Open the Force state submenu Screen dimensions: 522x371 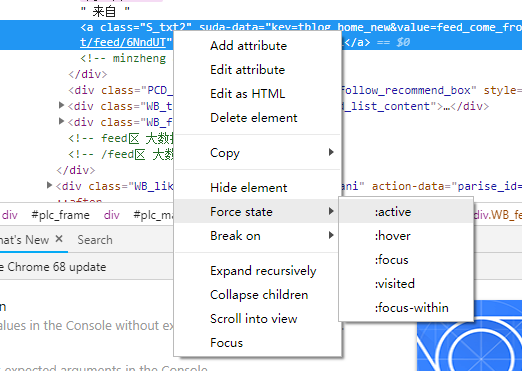click(257, 211)
